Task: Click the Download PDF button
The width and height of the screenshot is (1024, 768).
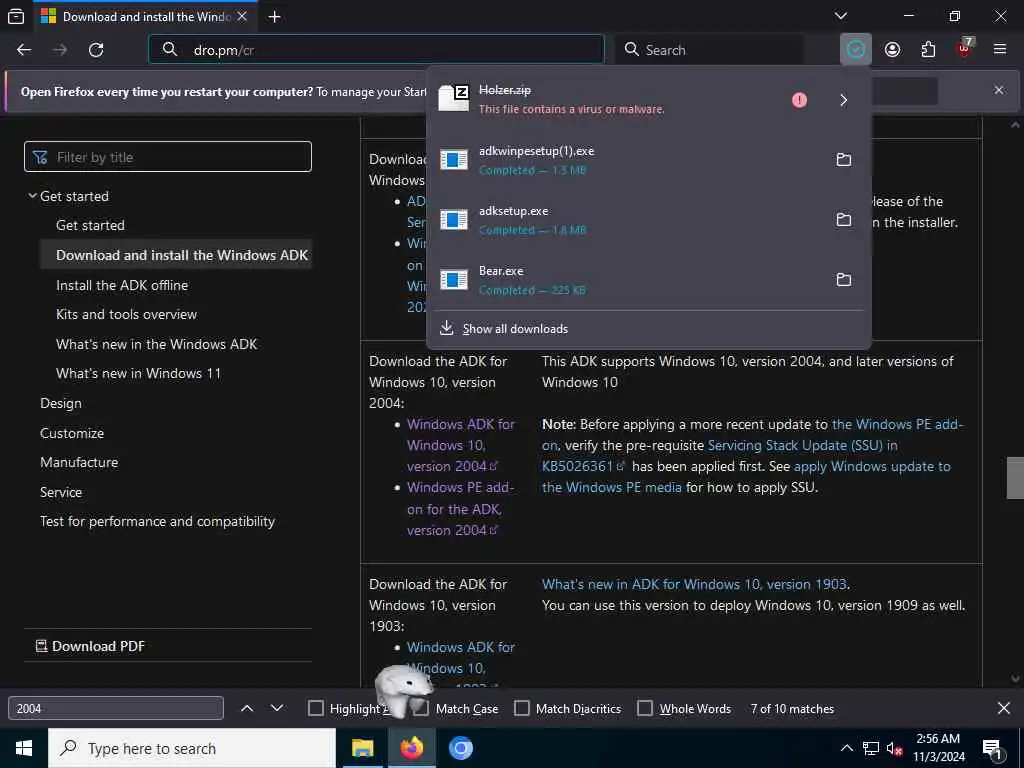Action: click(90, 646)
